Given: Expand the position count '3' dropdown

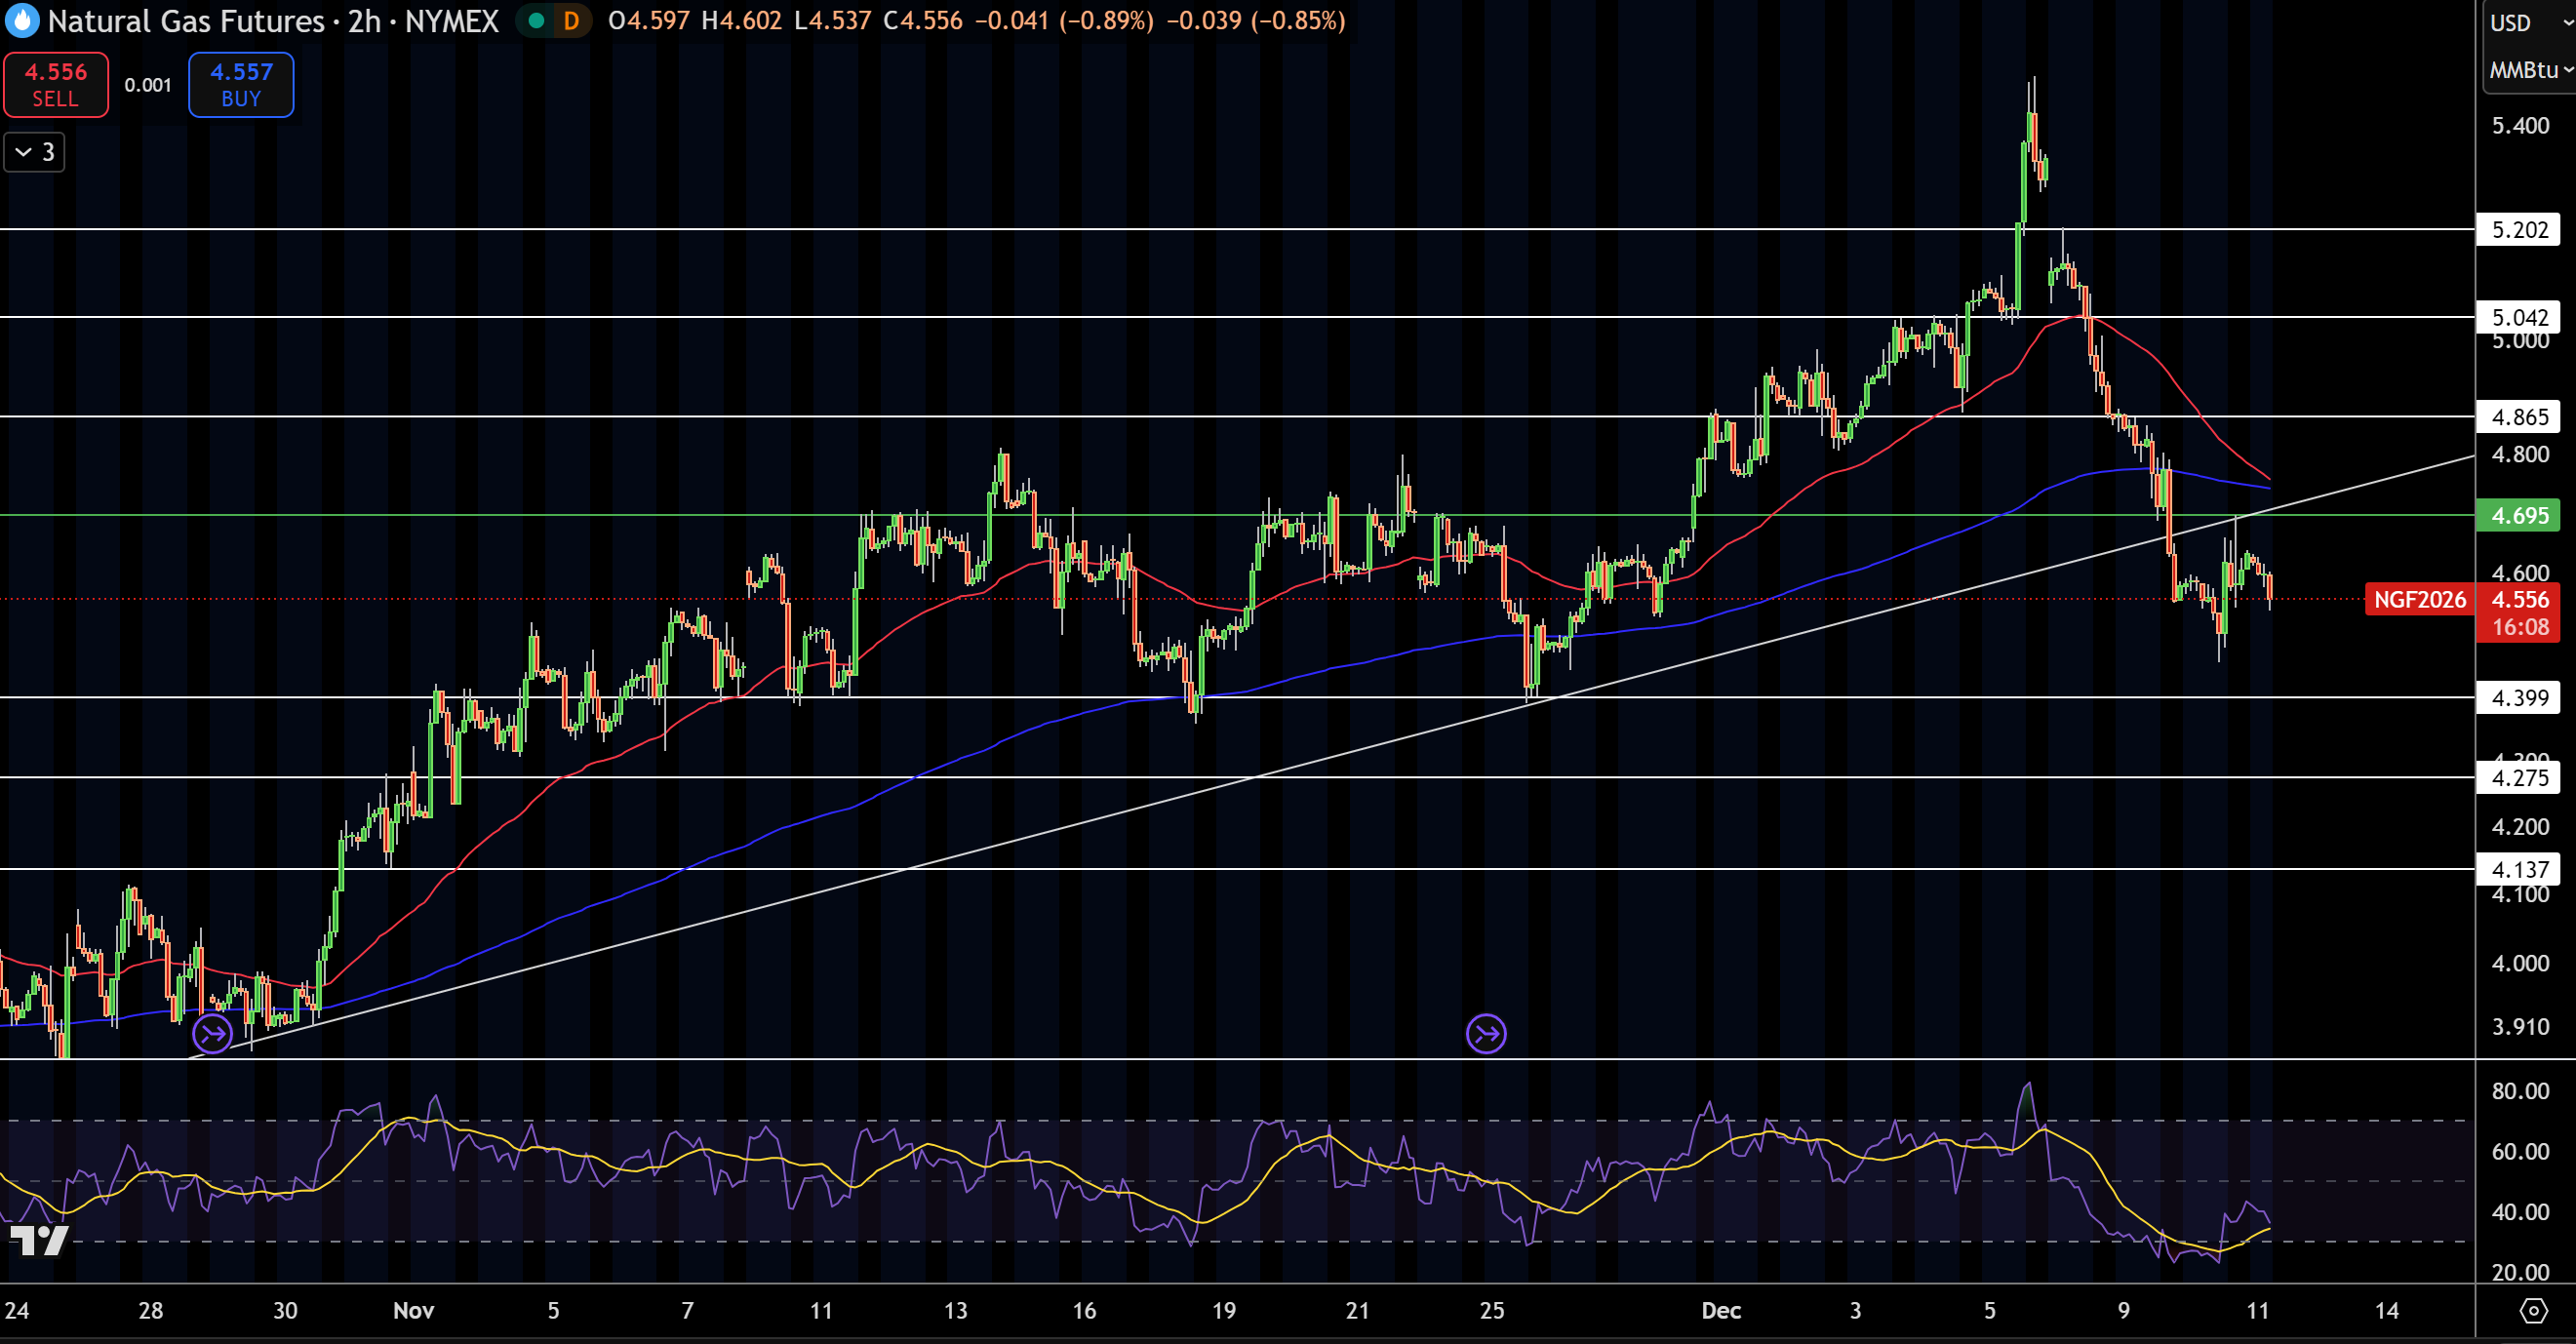Looking at the screenshot, I should (x=33, y=152).
